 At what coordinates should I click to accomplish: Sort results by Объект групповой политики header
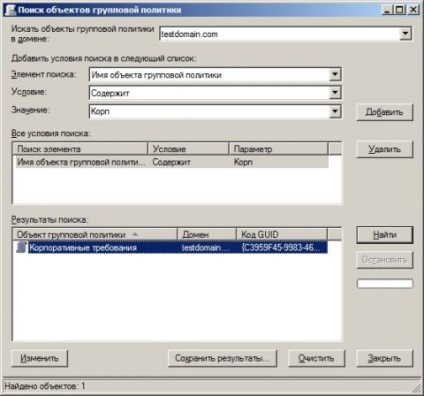point(95,234)
